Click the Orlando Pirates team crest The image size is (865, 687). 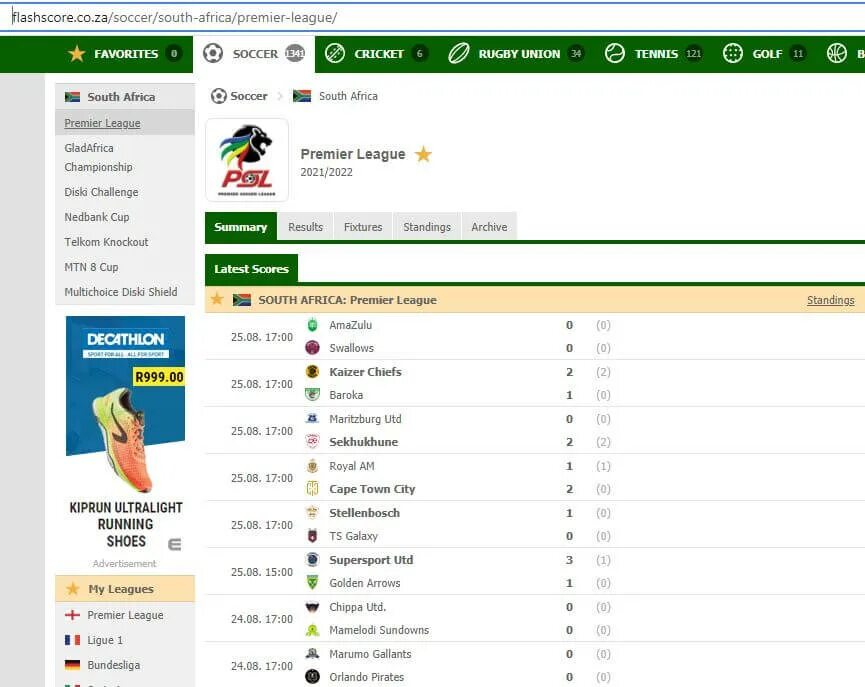click(x=312, y=677)
